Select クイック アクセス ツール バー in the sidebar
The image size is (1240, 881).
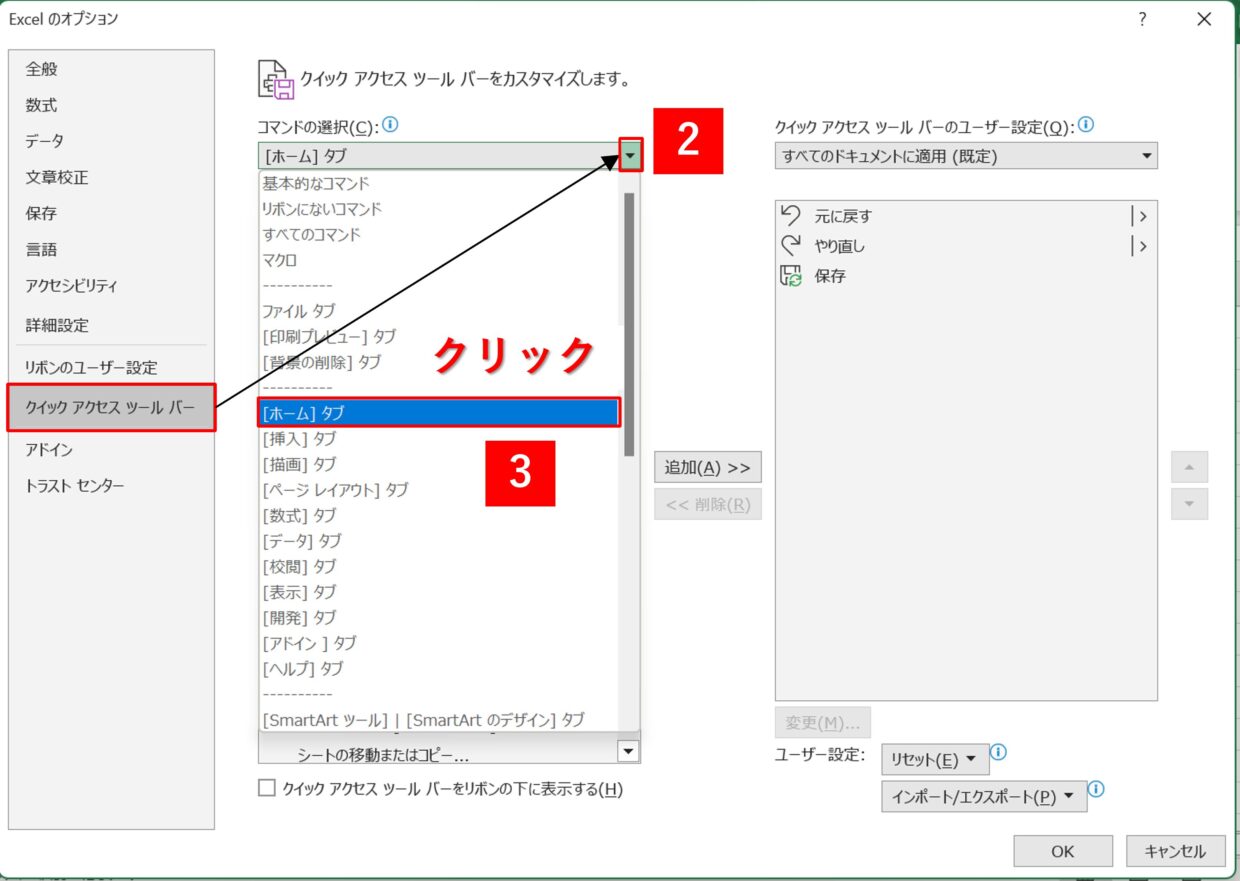111,407
